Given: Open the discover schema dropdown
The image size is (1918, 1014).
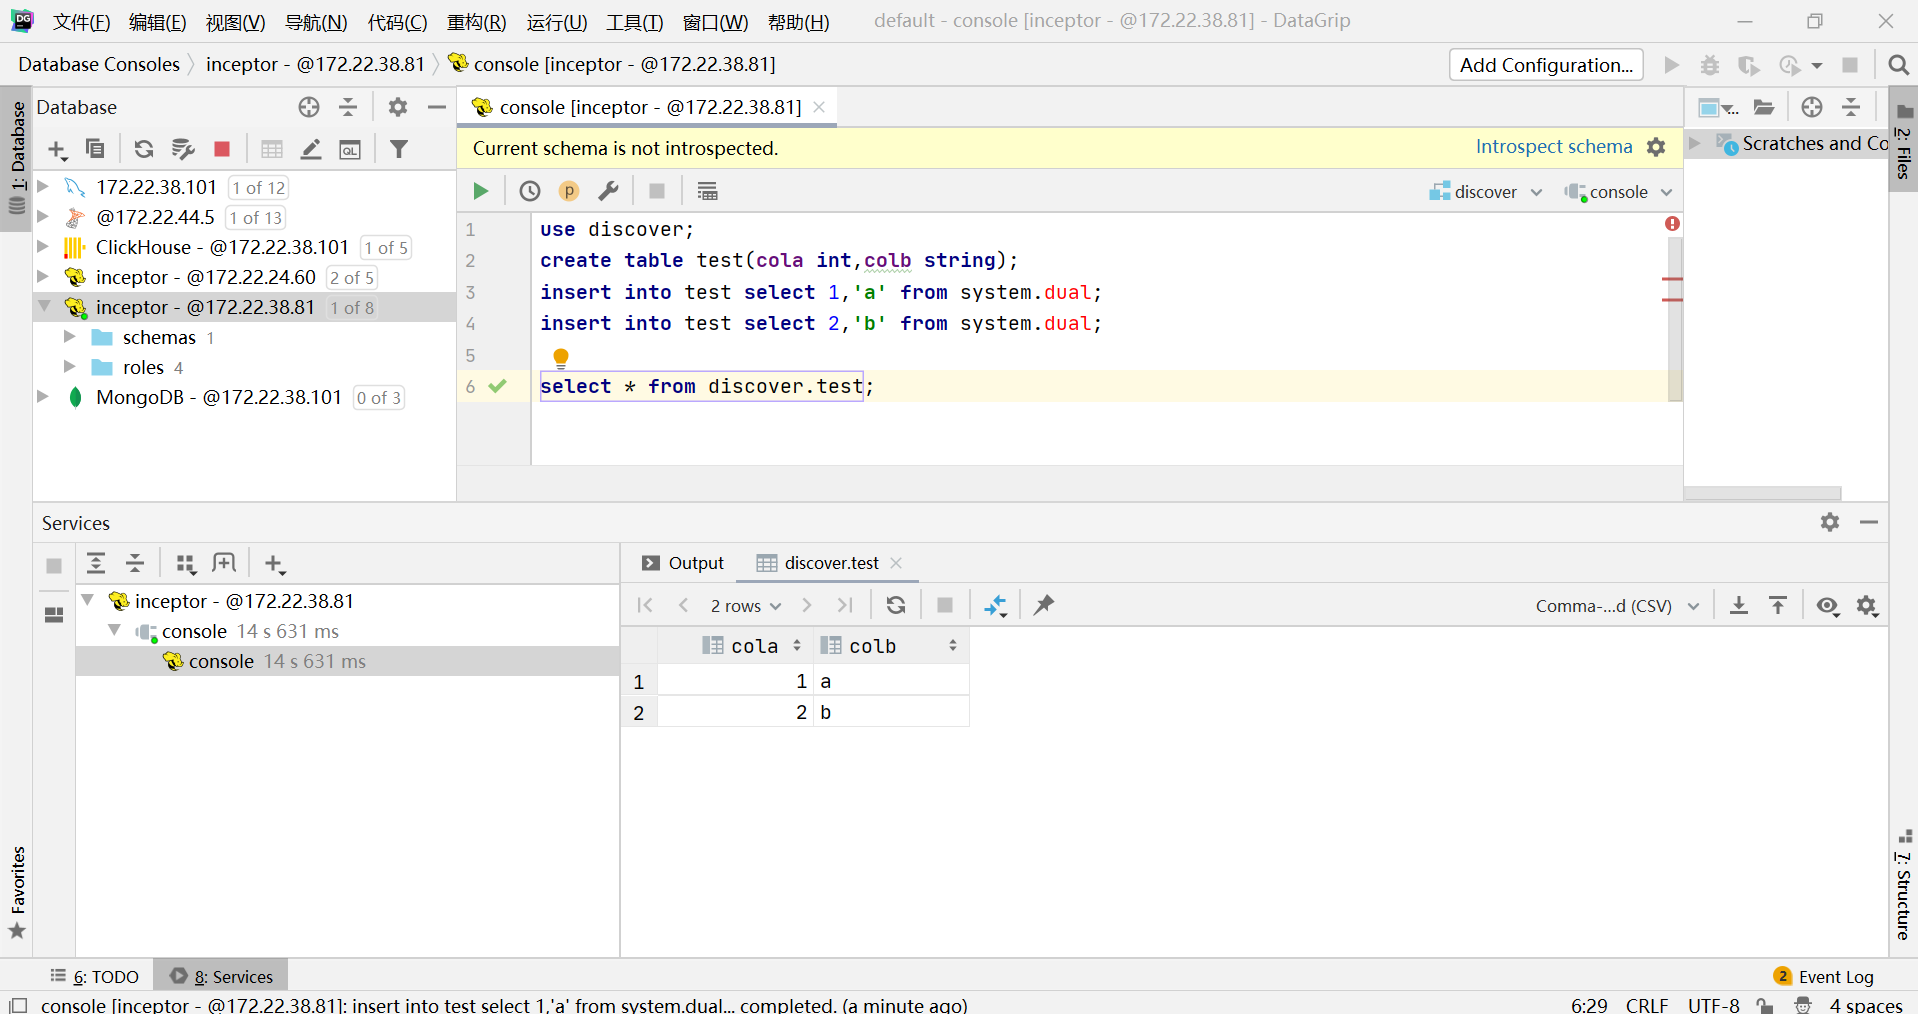Looking at the screenshot, I should click(1486, 192).
